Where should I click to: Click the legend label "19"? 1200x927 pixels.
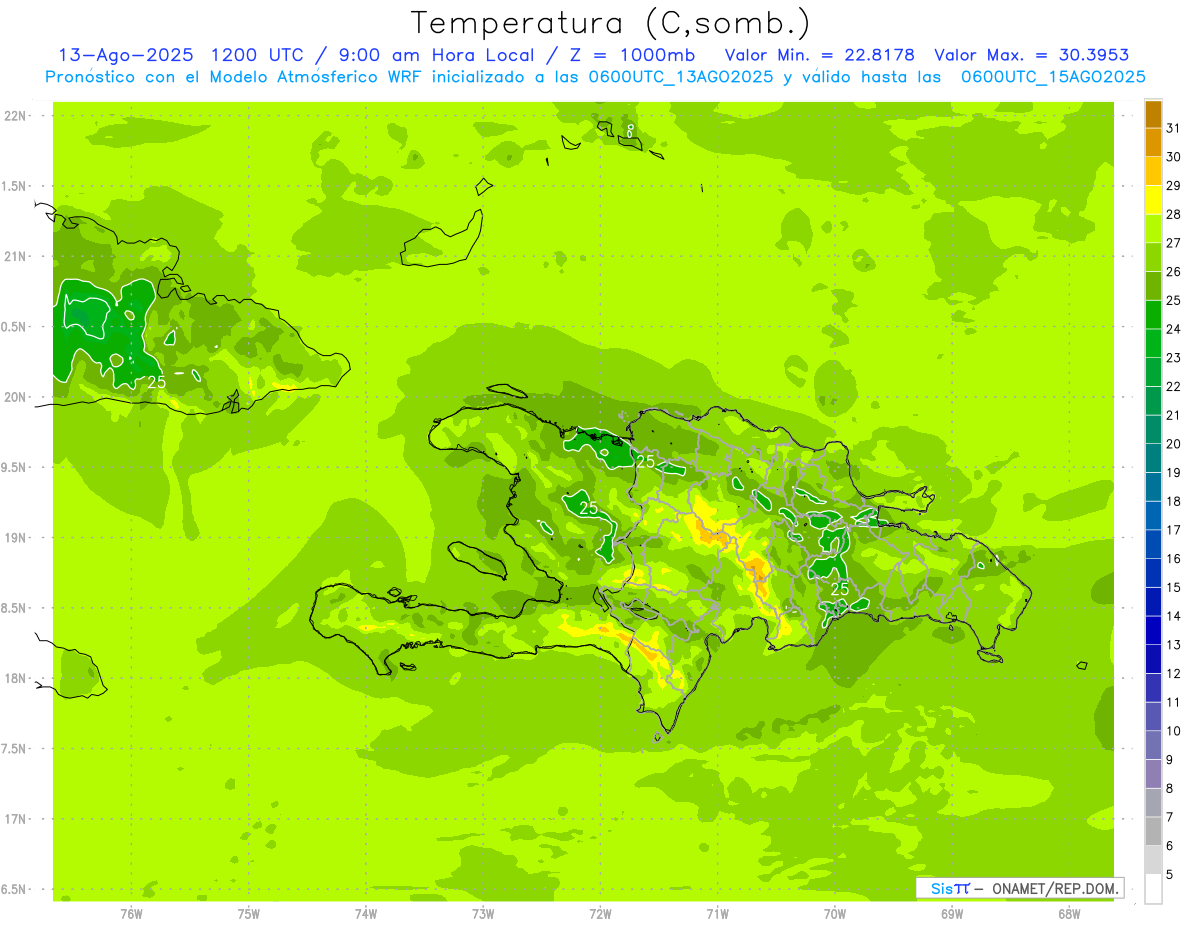click(1174, 473)
